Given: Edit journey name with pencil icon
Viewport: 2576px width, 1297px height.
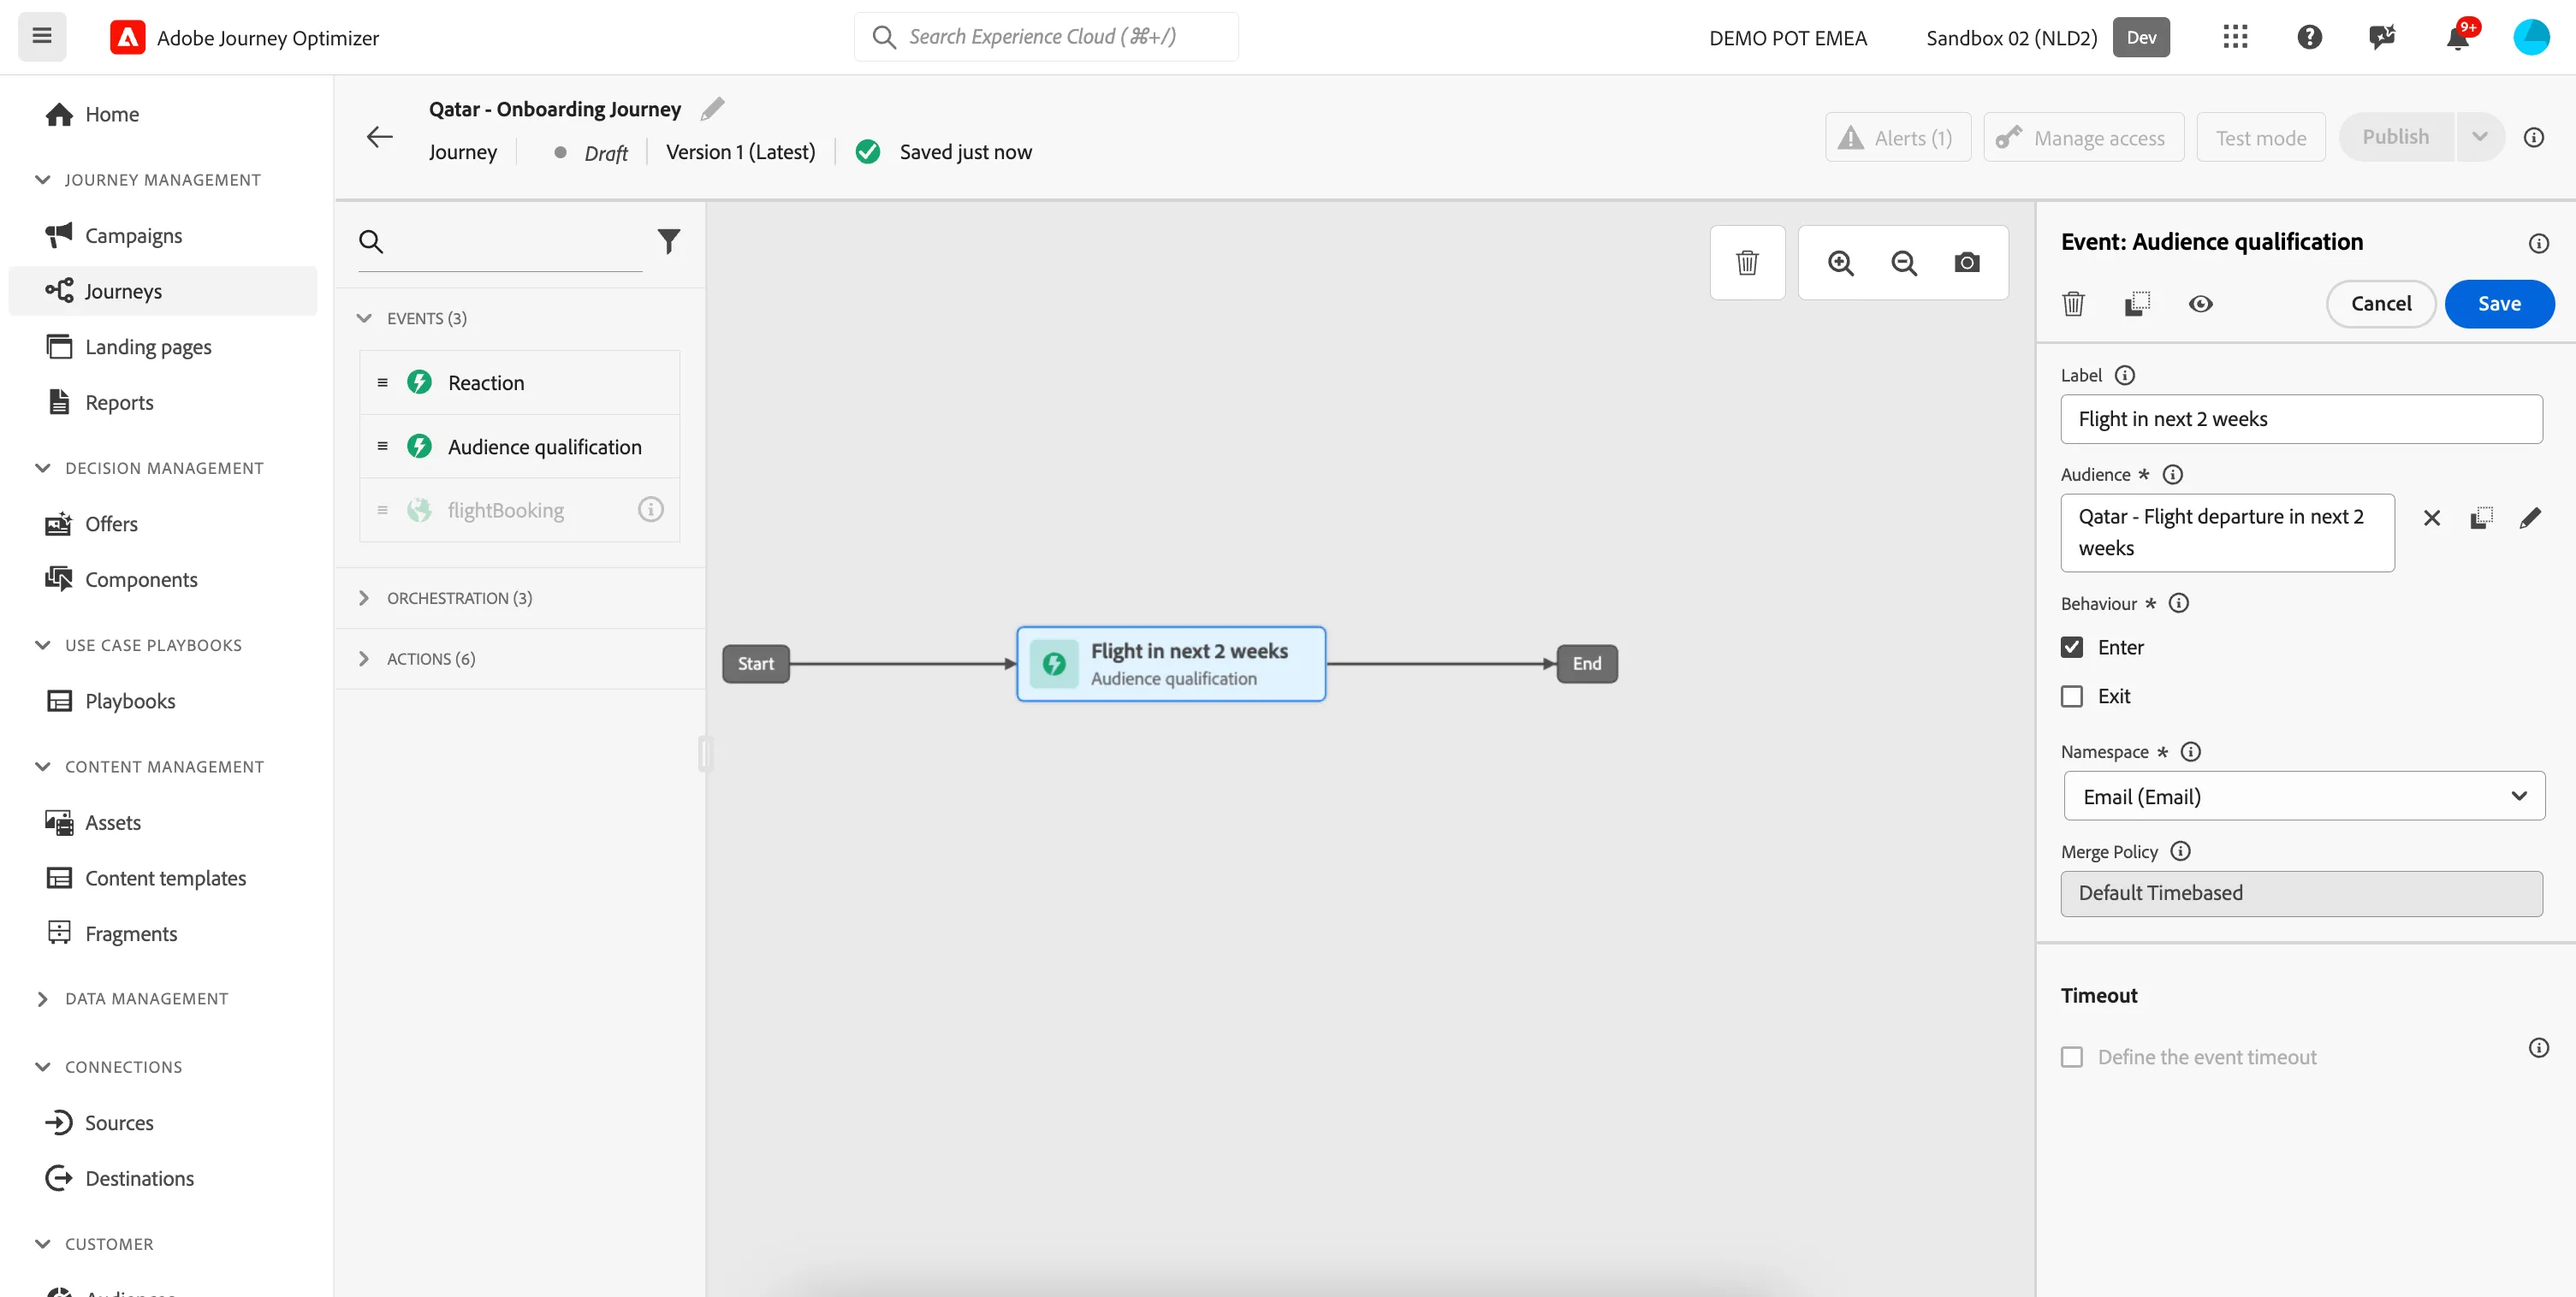Looking at the screenshot, I should (712, 108).
